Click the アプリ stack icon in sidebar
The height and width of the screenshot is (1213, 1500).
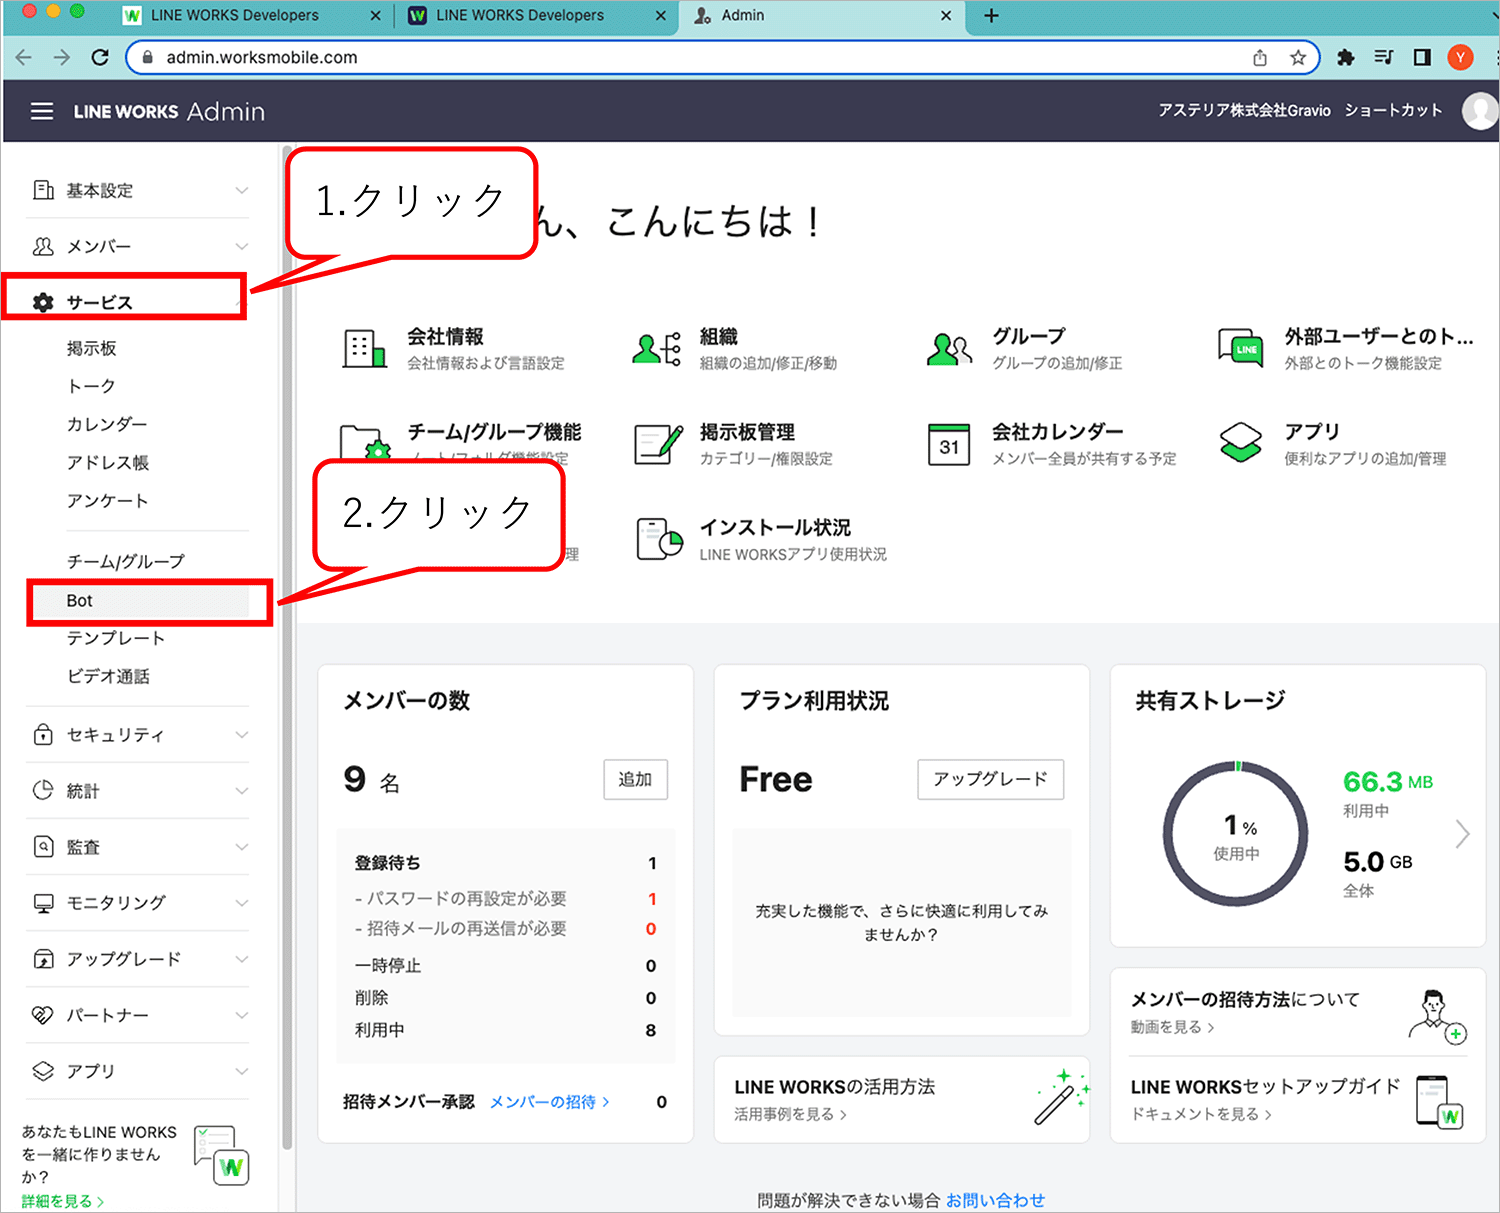(43, 1071)
